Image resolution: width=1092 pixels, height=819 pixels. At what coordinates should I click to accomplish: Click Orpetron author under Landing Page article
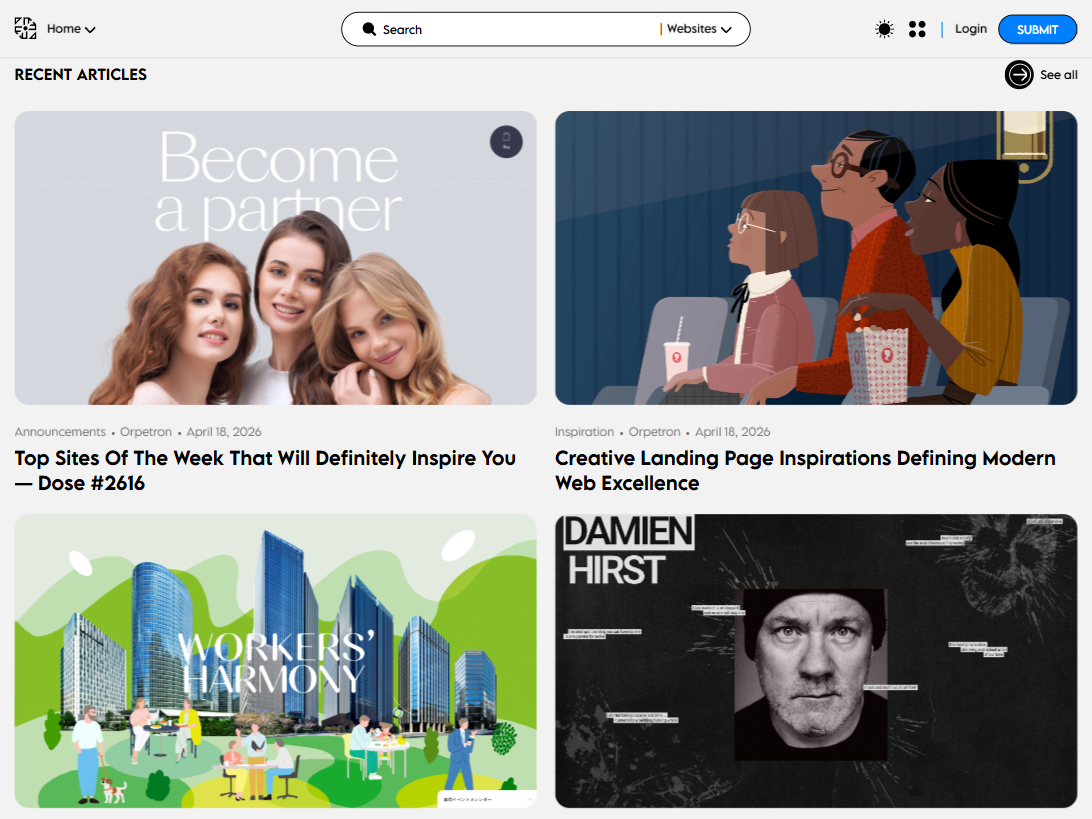(655, 432)
